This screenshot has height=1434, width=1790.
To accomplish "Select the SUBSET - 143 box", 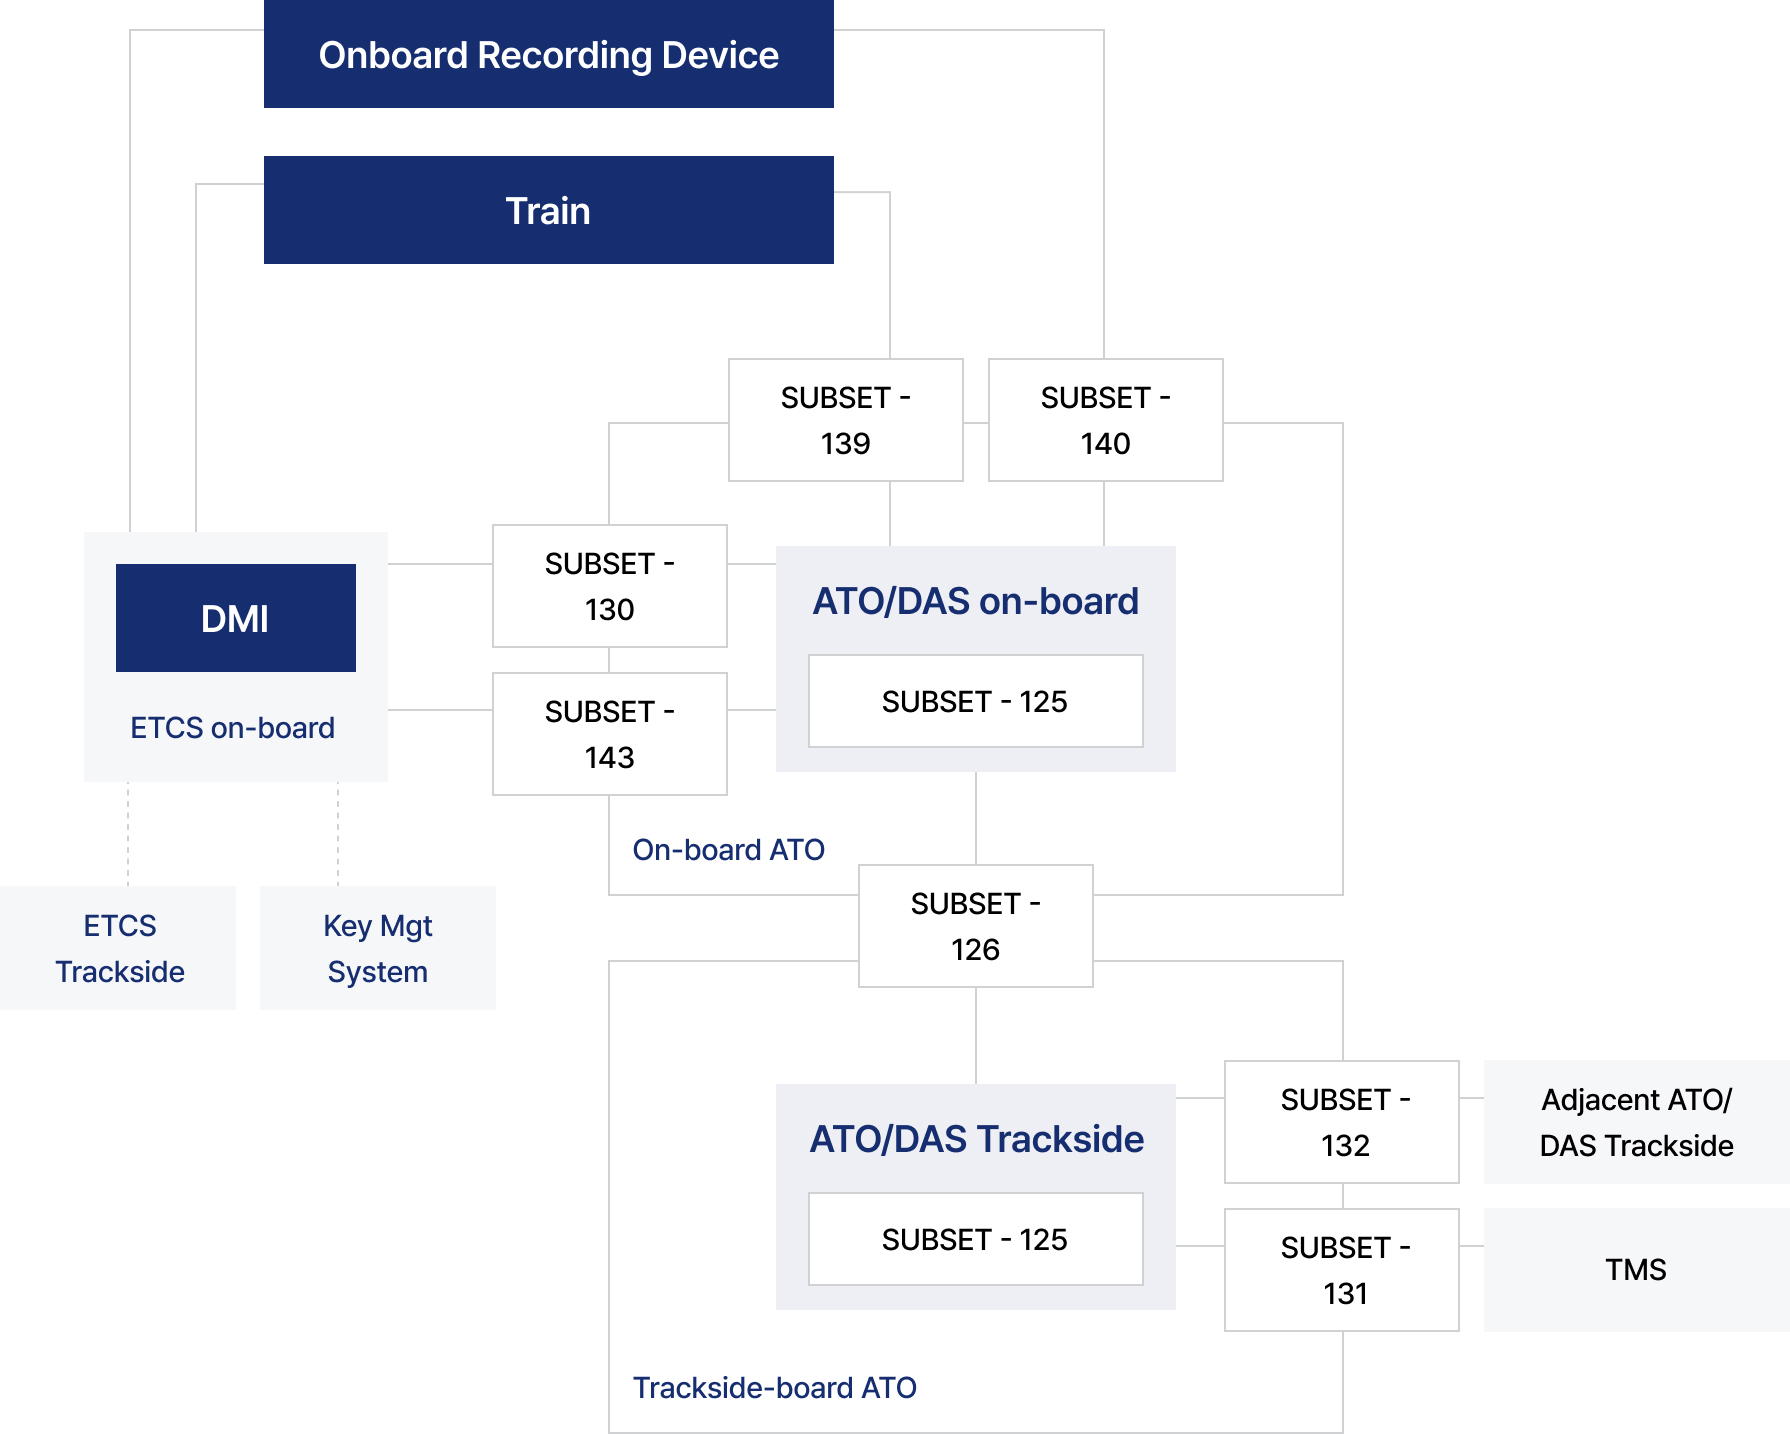I will [609, 734].
